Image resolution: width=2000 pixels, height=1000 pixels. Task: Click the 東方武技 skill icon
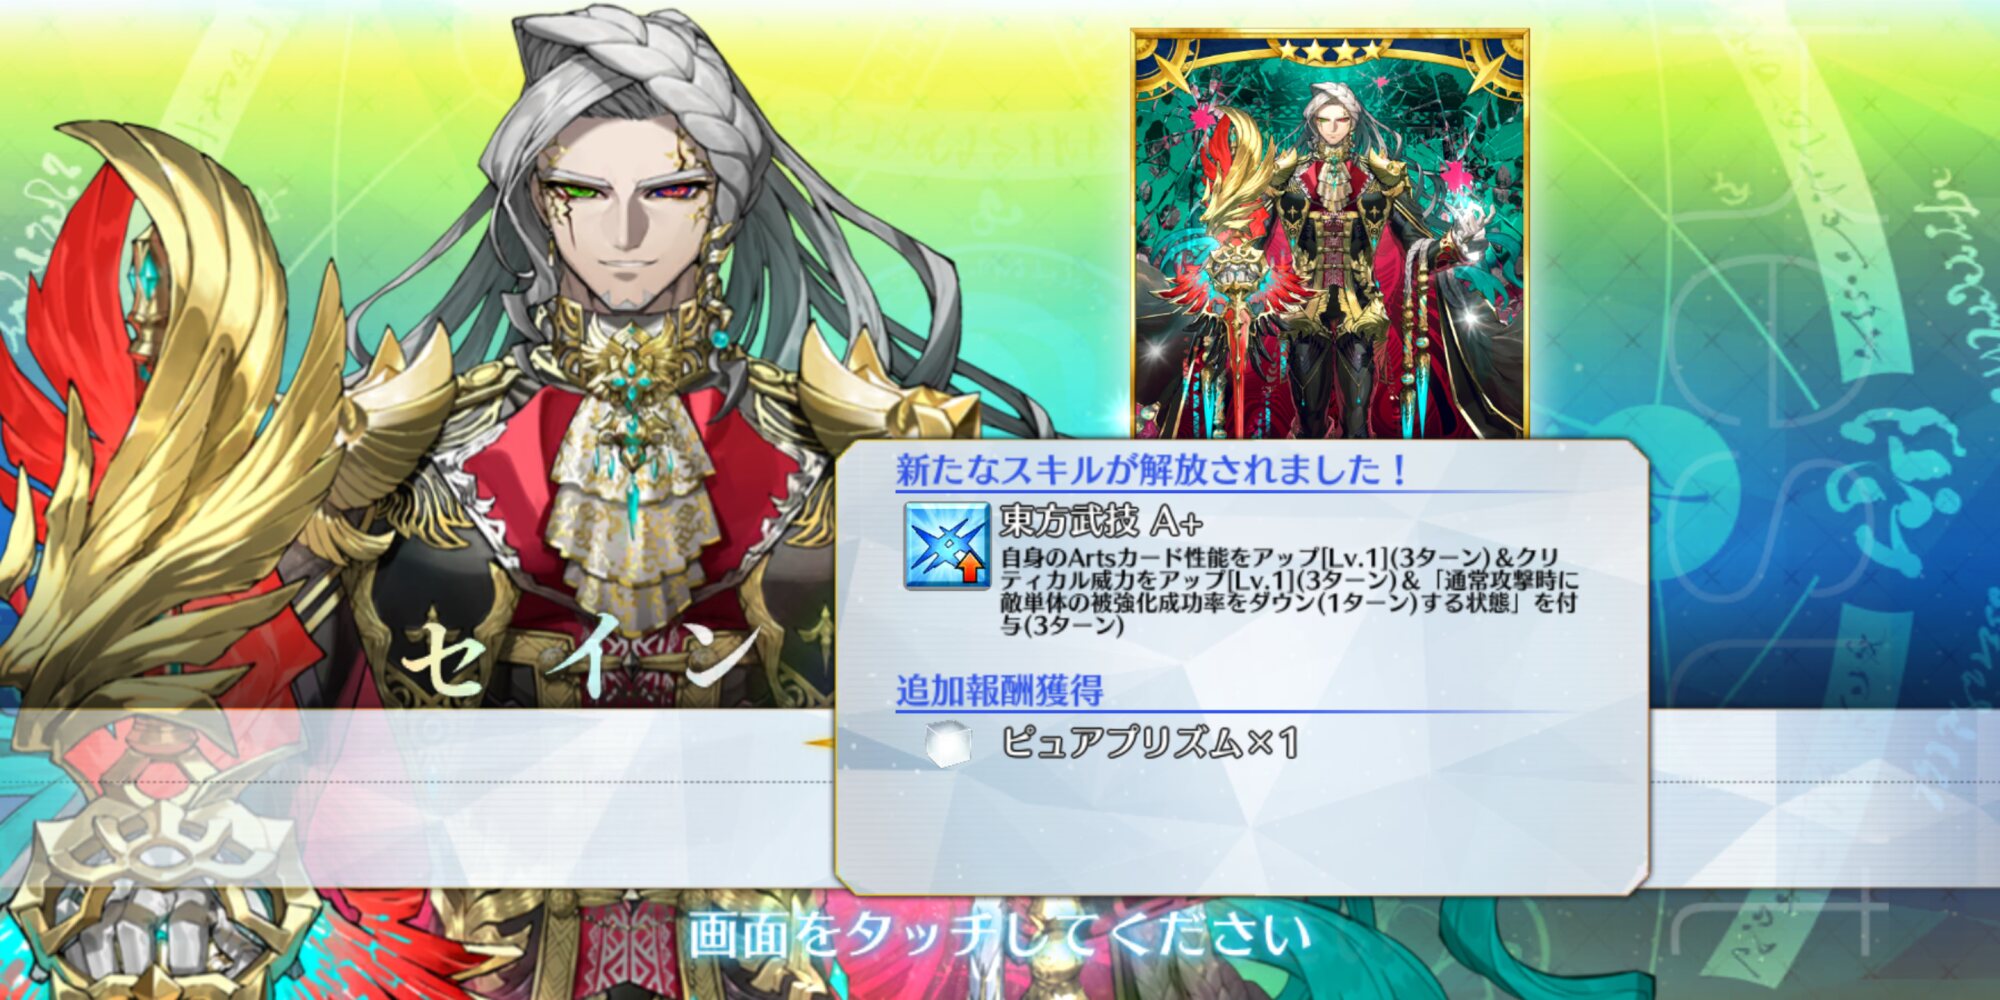coord(947,546)
